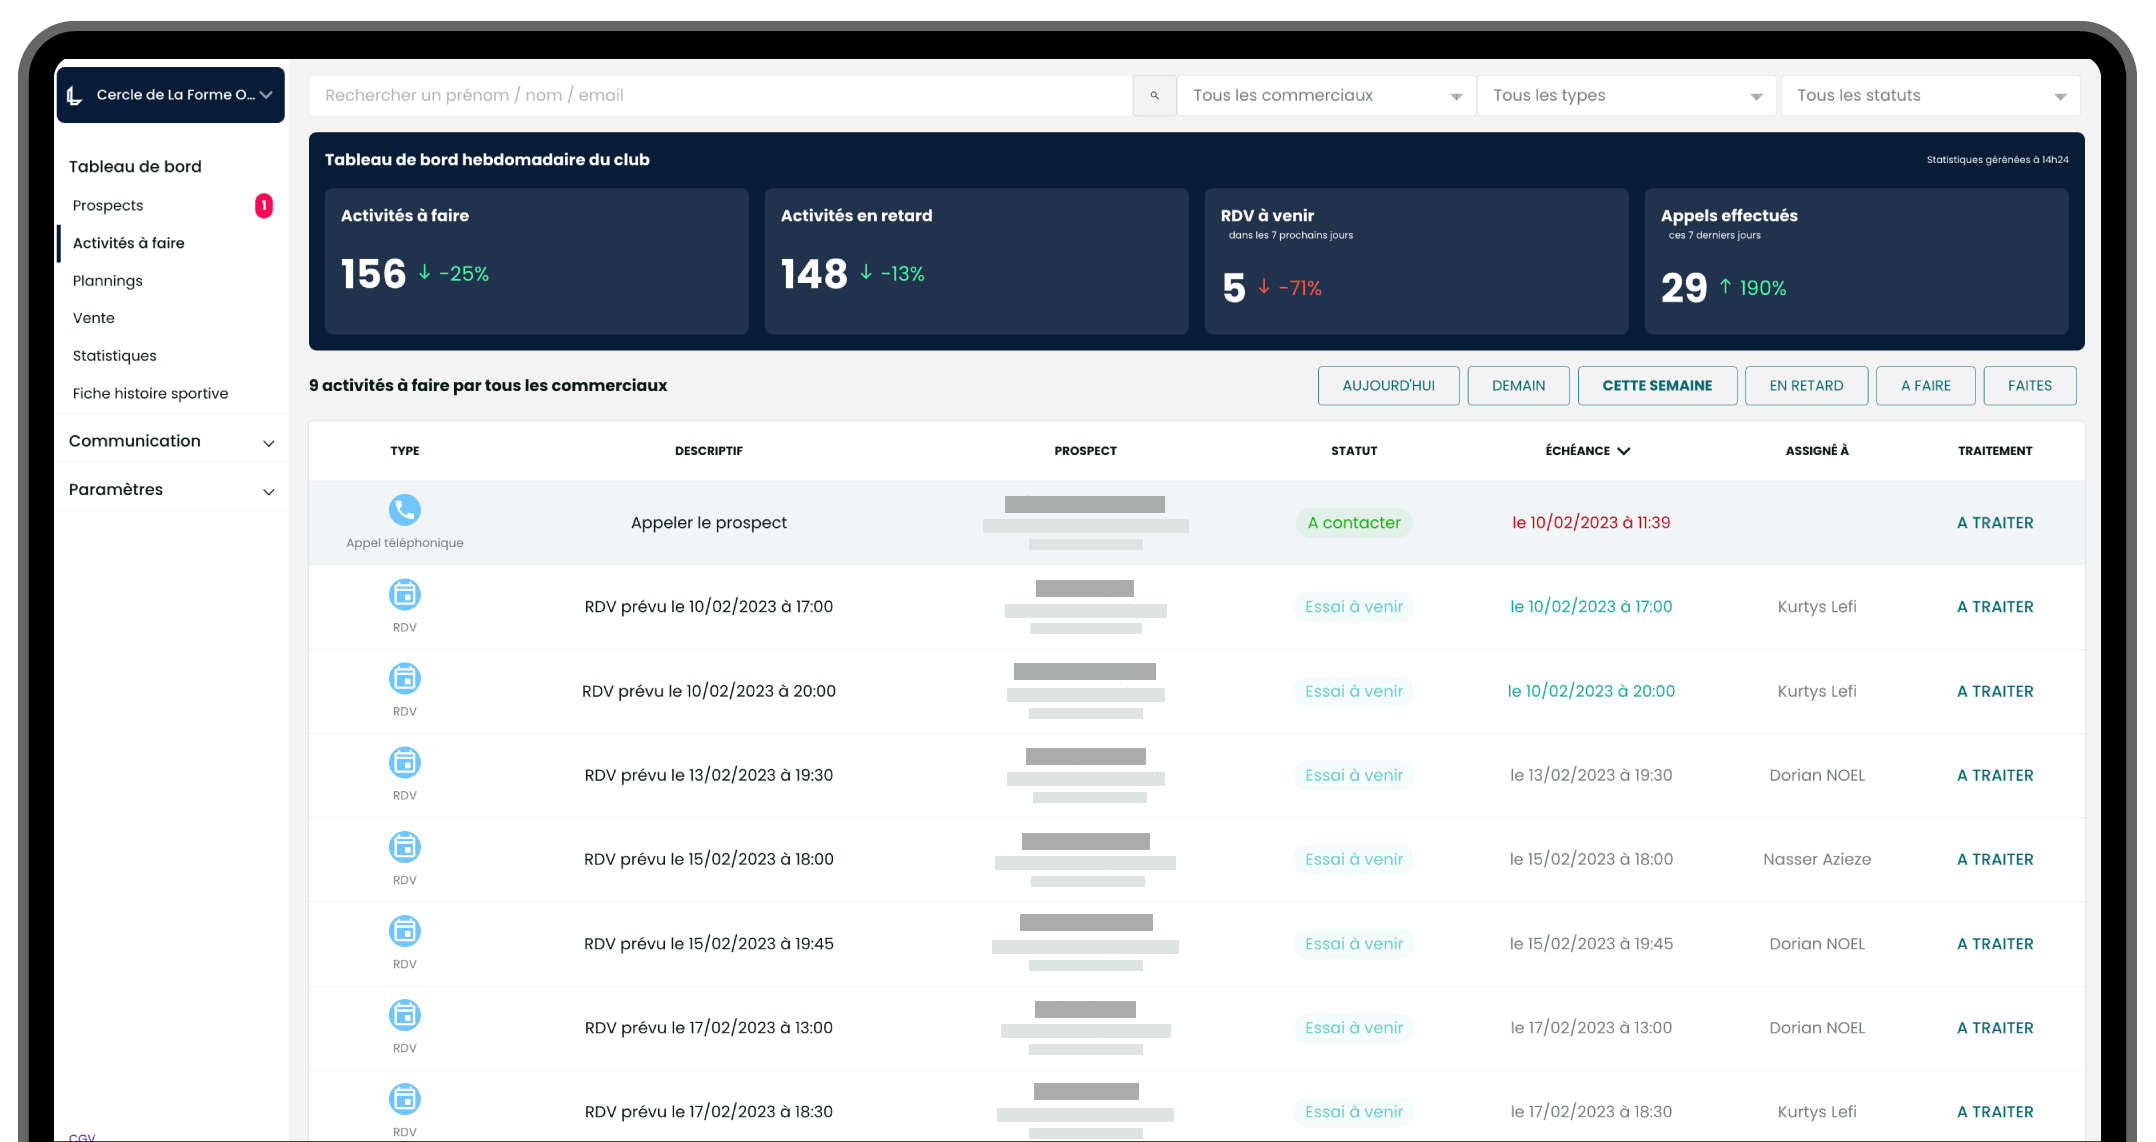Screen dimensions: 2156x1142
Task: Click Essai à venir badge for RDV 10/02/2023 17:00
Action: (x=1354, y=607)
